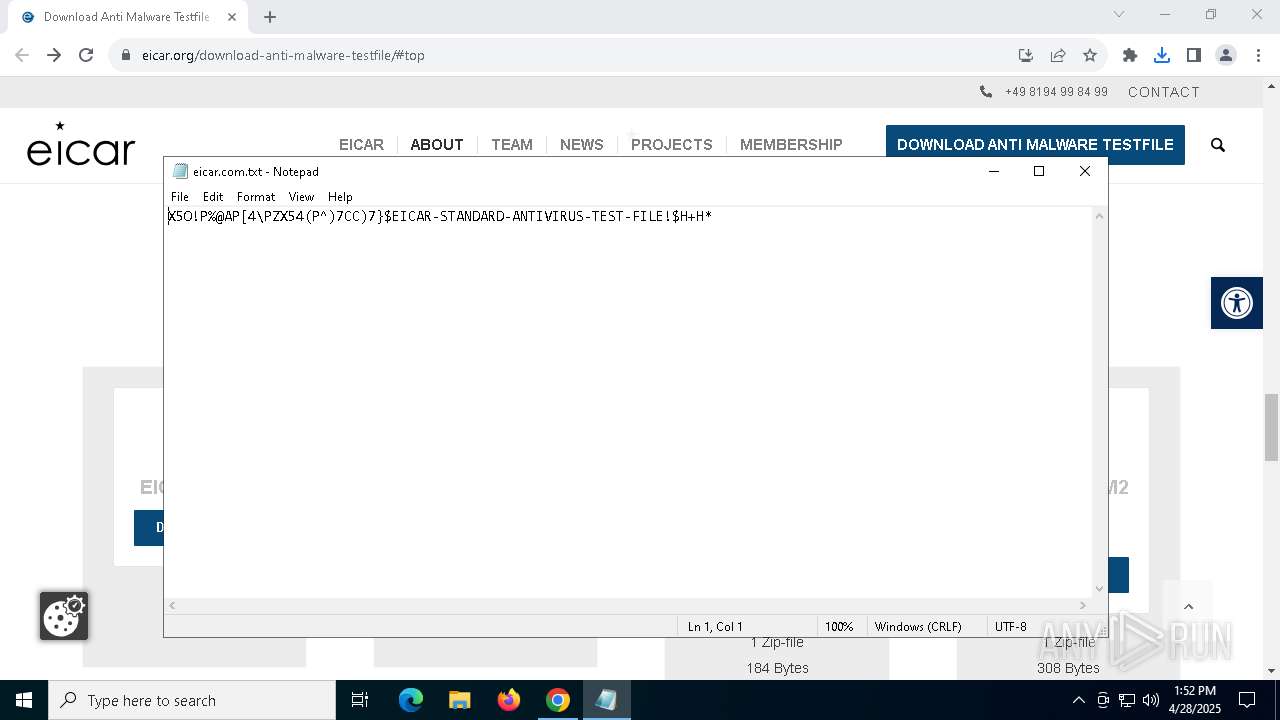Click the eicar logo
Screen dimensions: 1280x720
81,143
